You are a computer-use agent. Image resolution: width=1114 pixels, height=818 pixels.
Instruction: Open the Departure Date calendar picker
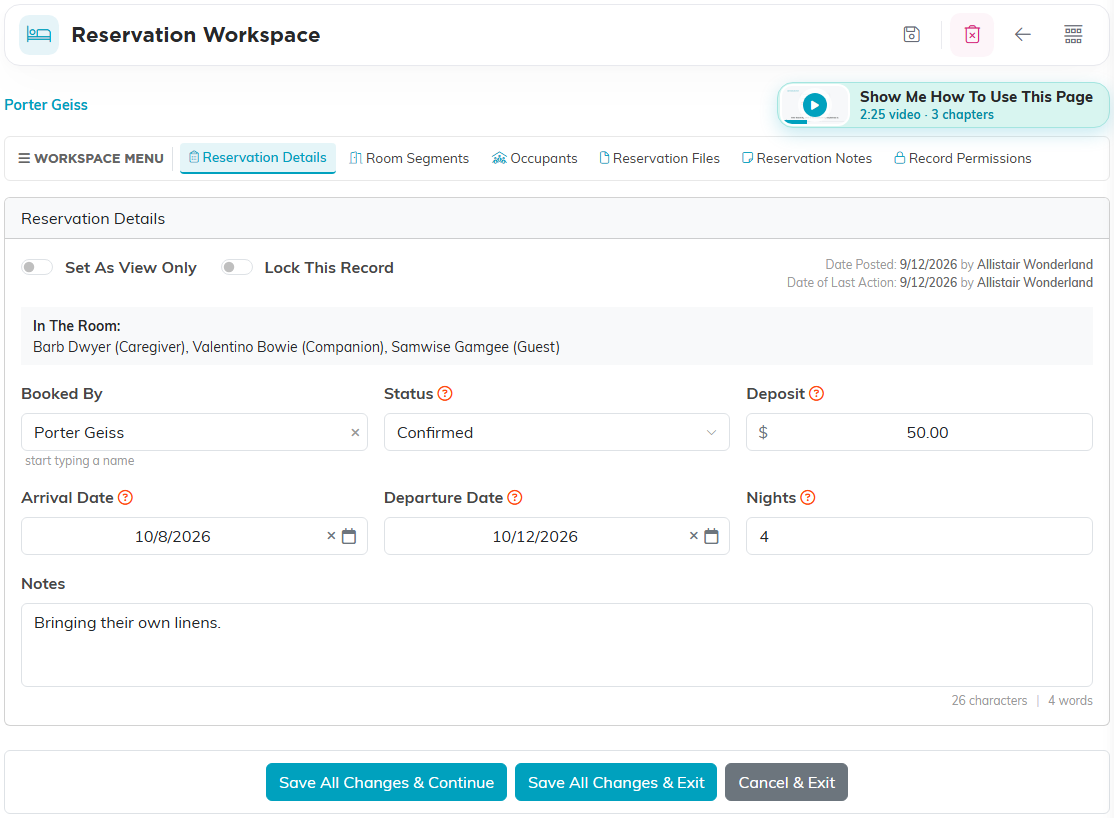[x=711, y=536]
